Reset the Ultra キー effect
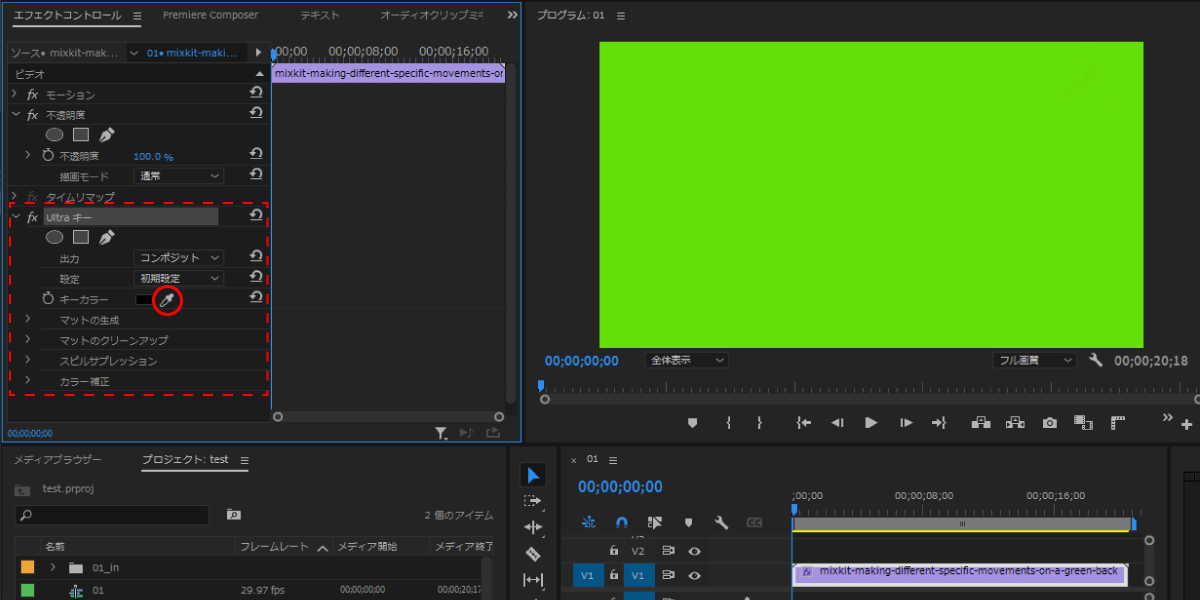The image size is (1200, 600). tap(256, 216)
